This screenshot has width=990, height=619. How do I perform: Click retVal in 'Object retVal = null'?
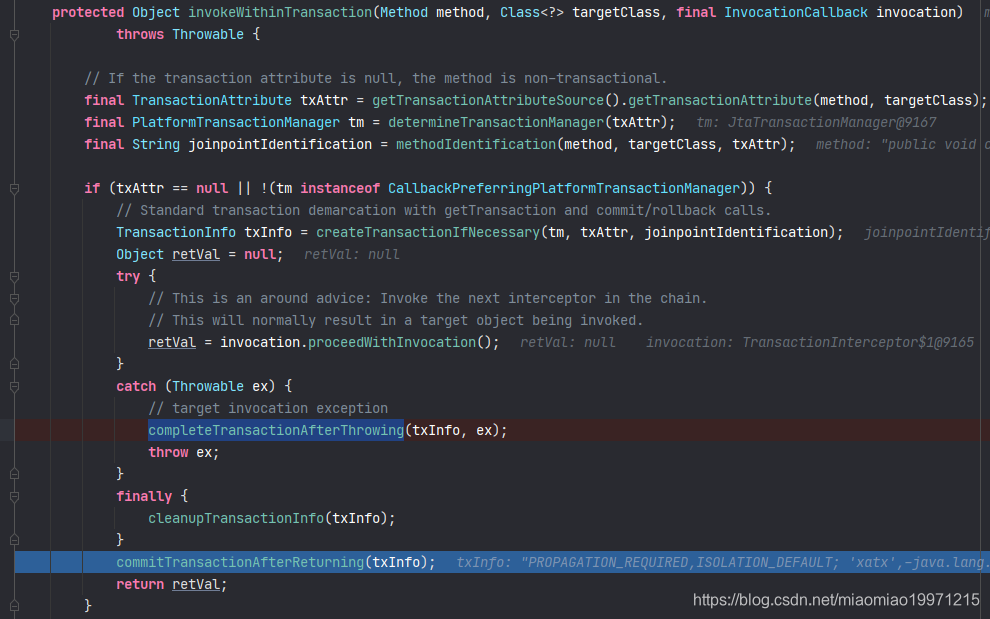click(196, 255)
